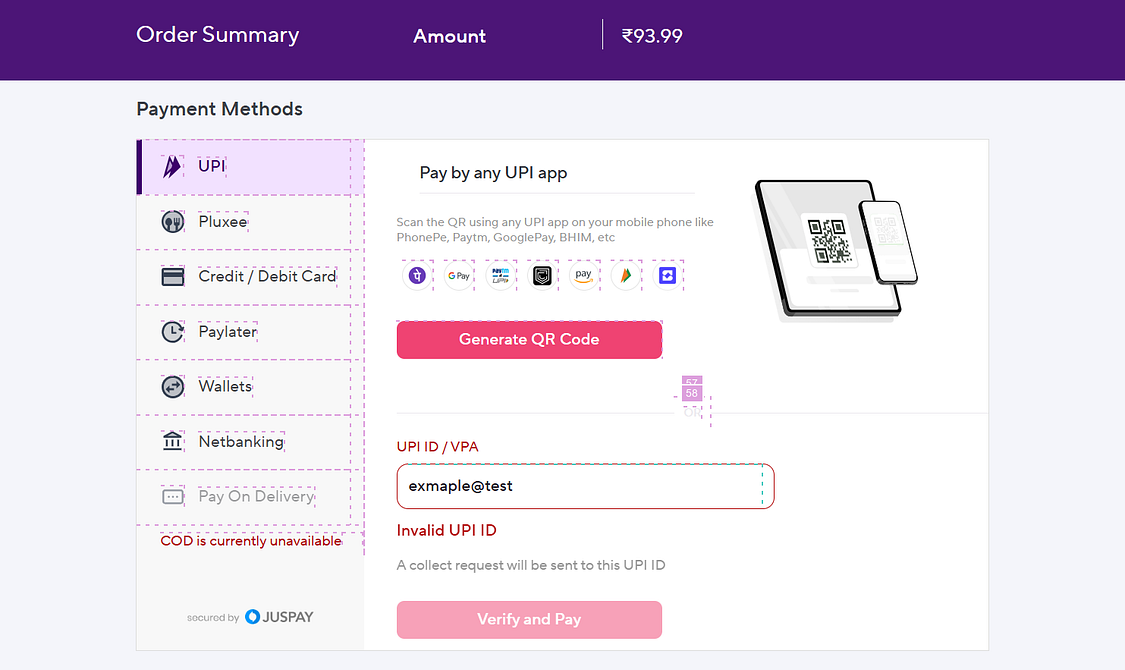Click the Netbanking bank building icon
Screen dimensions: 1125x670
[173, 441]
